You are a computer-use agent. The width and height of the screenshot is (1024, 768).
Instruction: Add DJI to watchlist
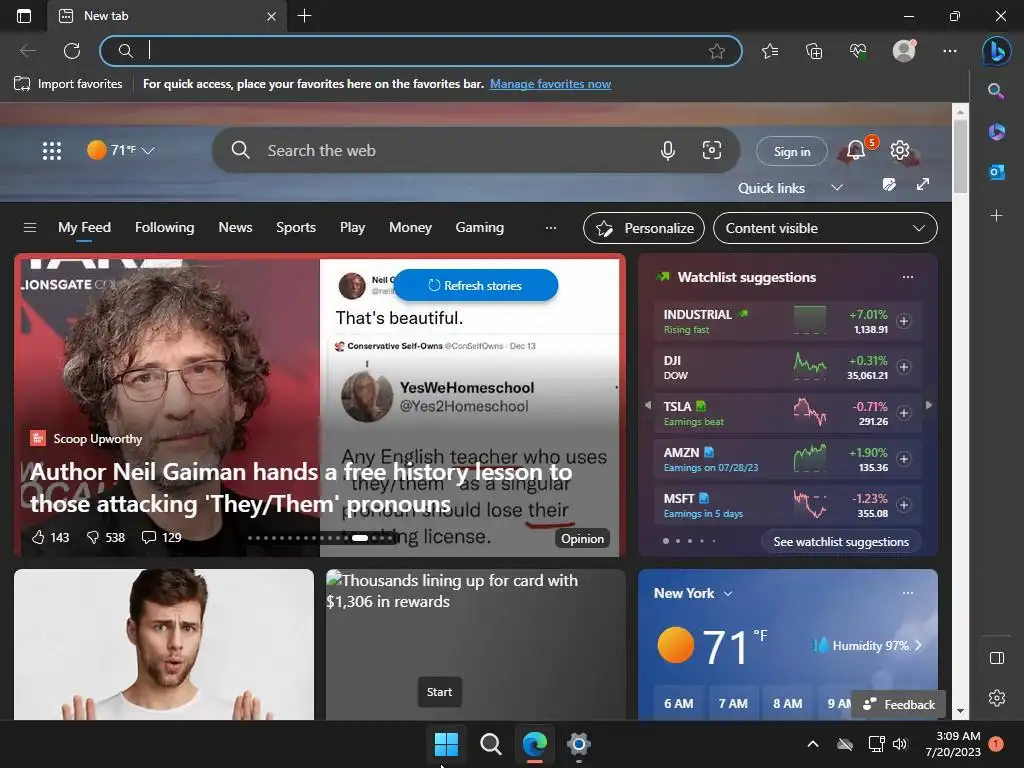(904, 367)
